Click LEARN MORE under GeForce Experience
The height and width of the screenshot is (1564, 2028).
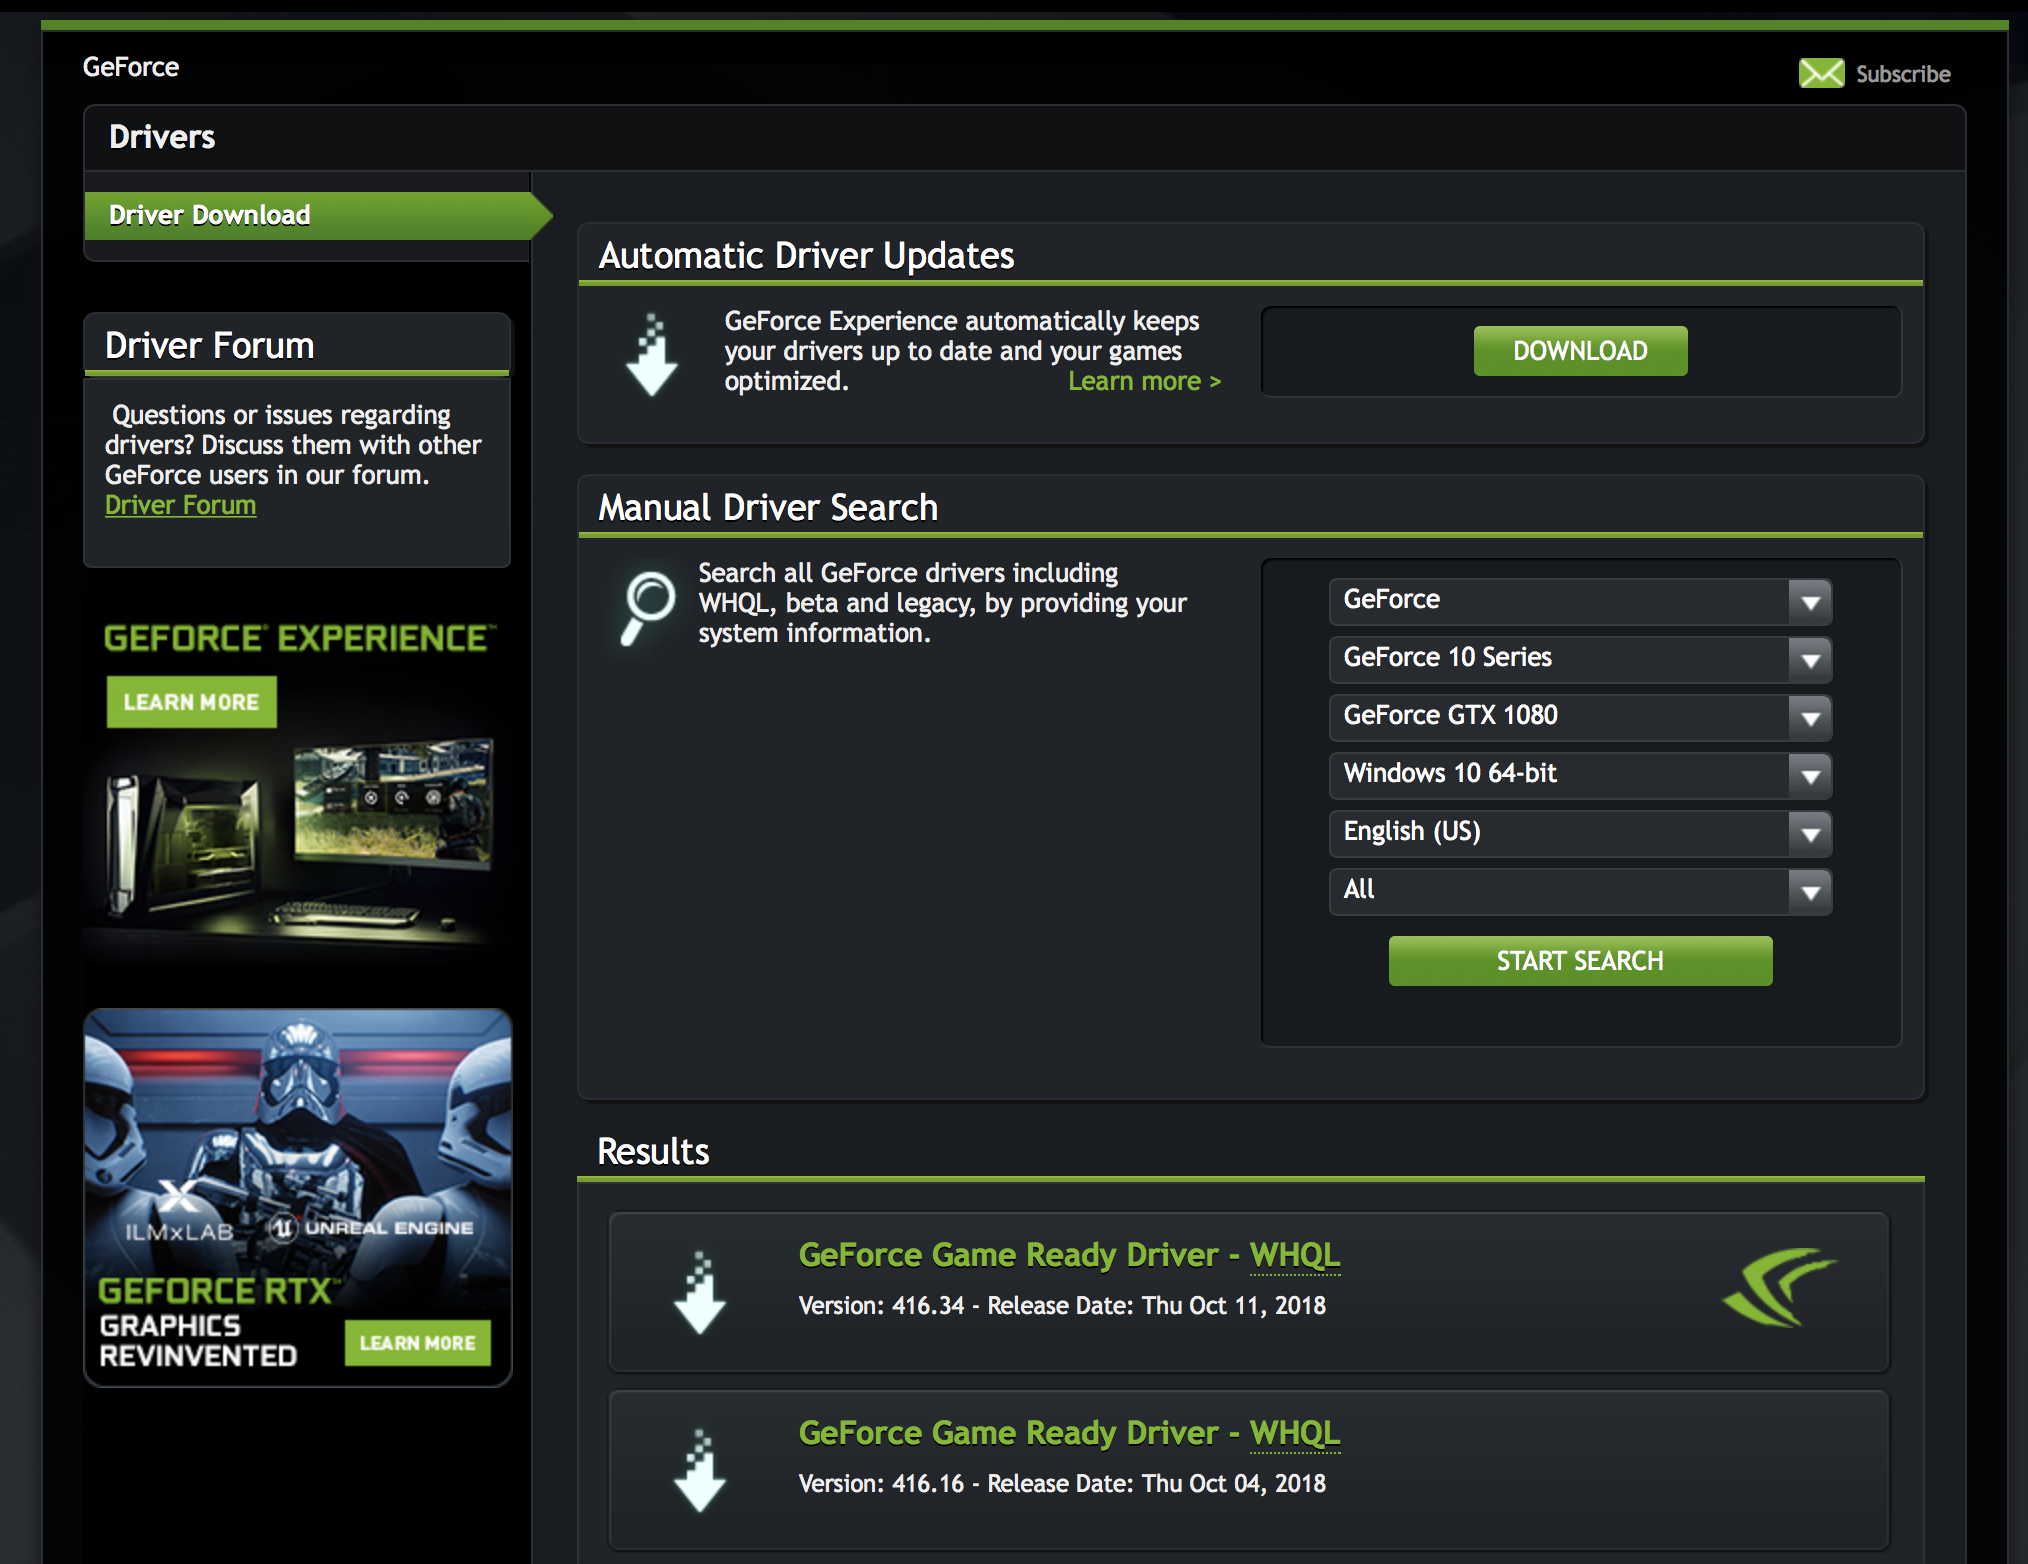(192, 702)
